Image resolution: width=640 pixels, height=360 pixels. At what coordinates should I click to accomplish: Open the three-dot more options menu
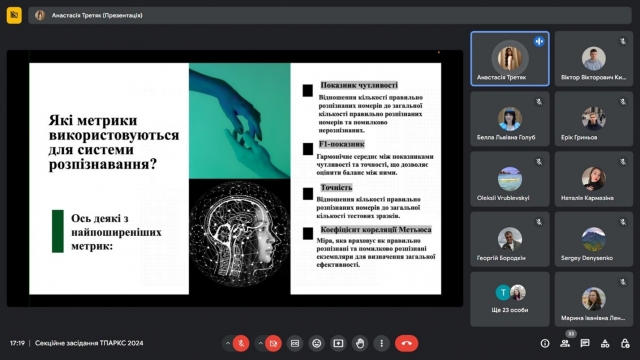pyautogui.click(x=381, y=343)
